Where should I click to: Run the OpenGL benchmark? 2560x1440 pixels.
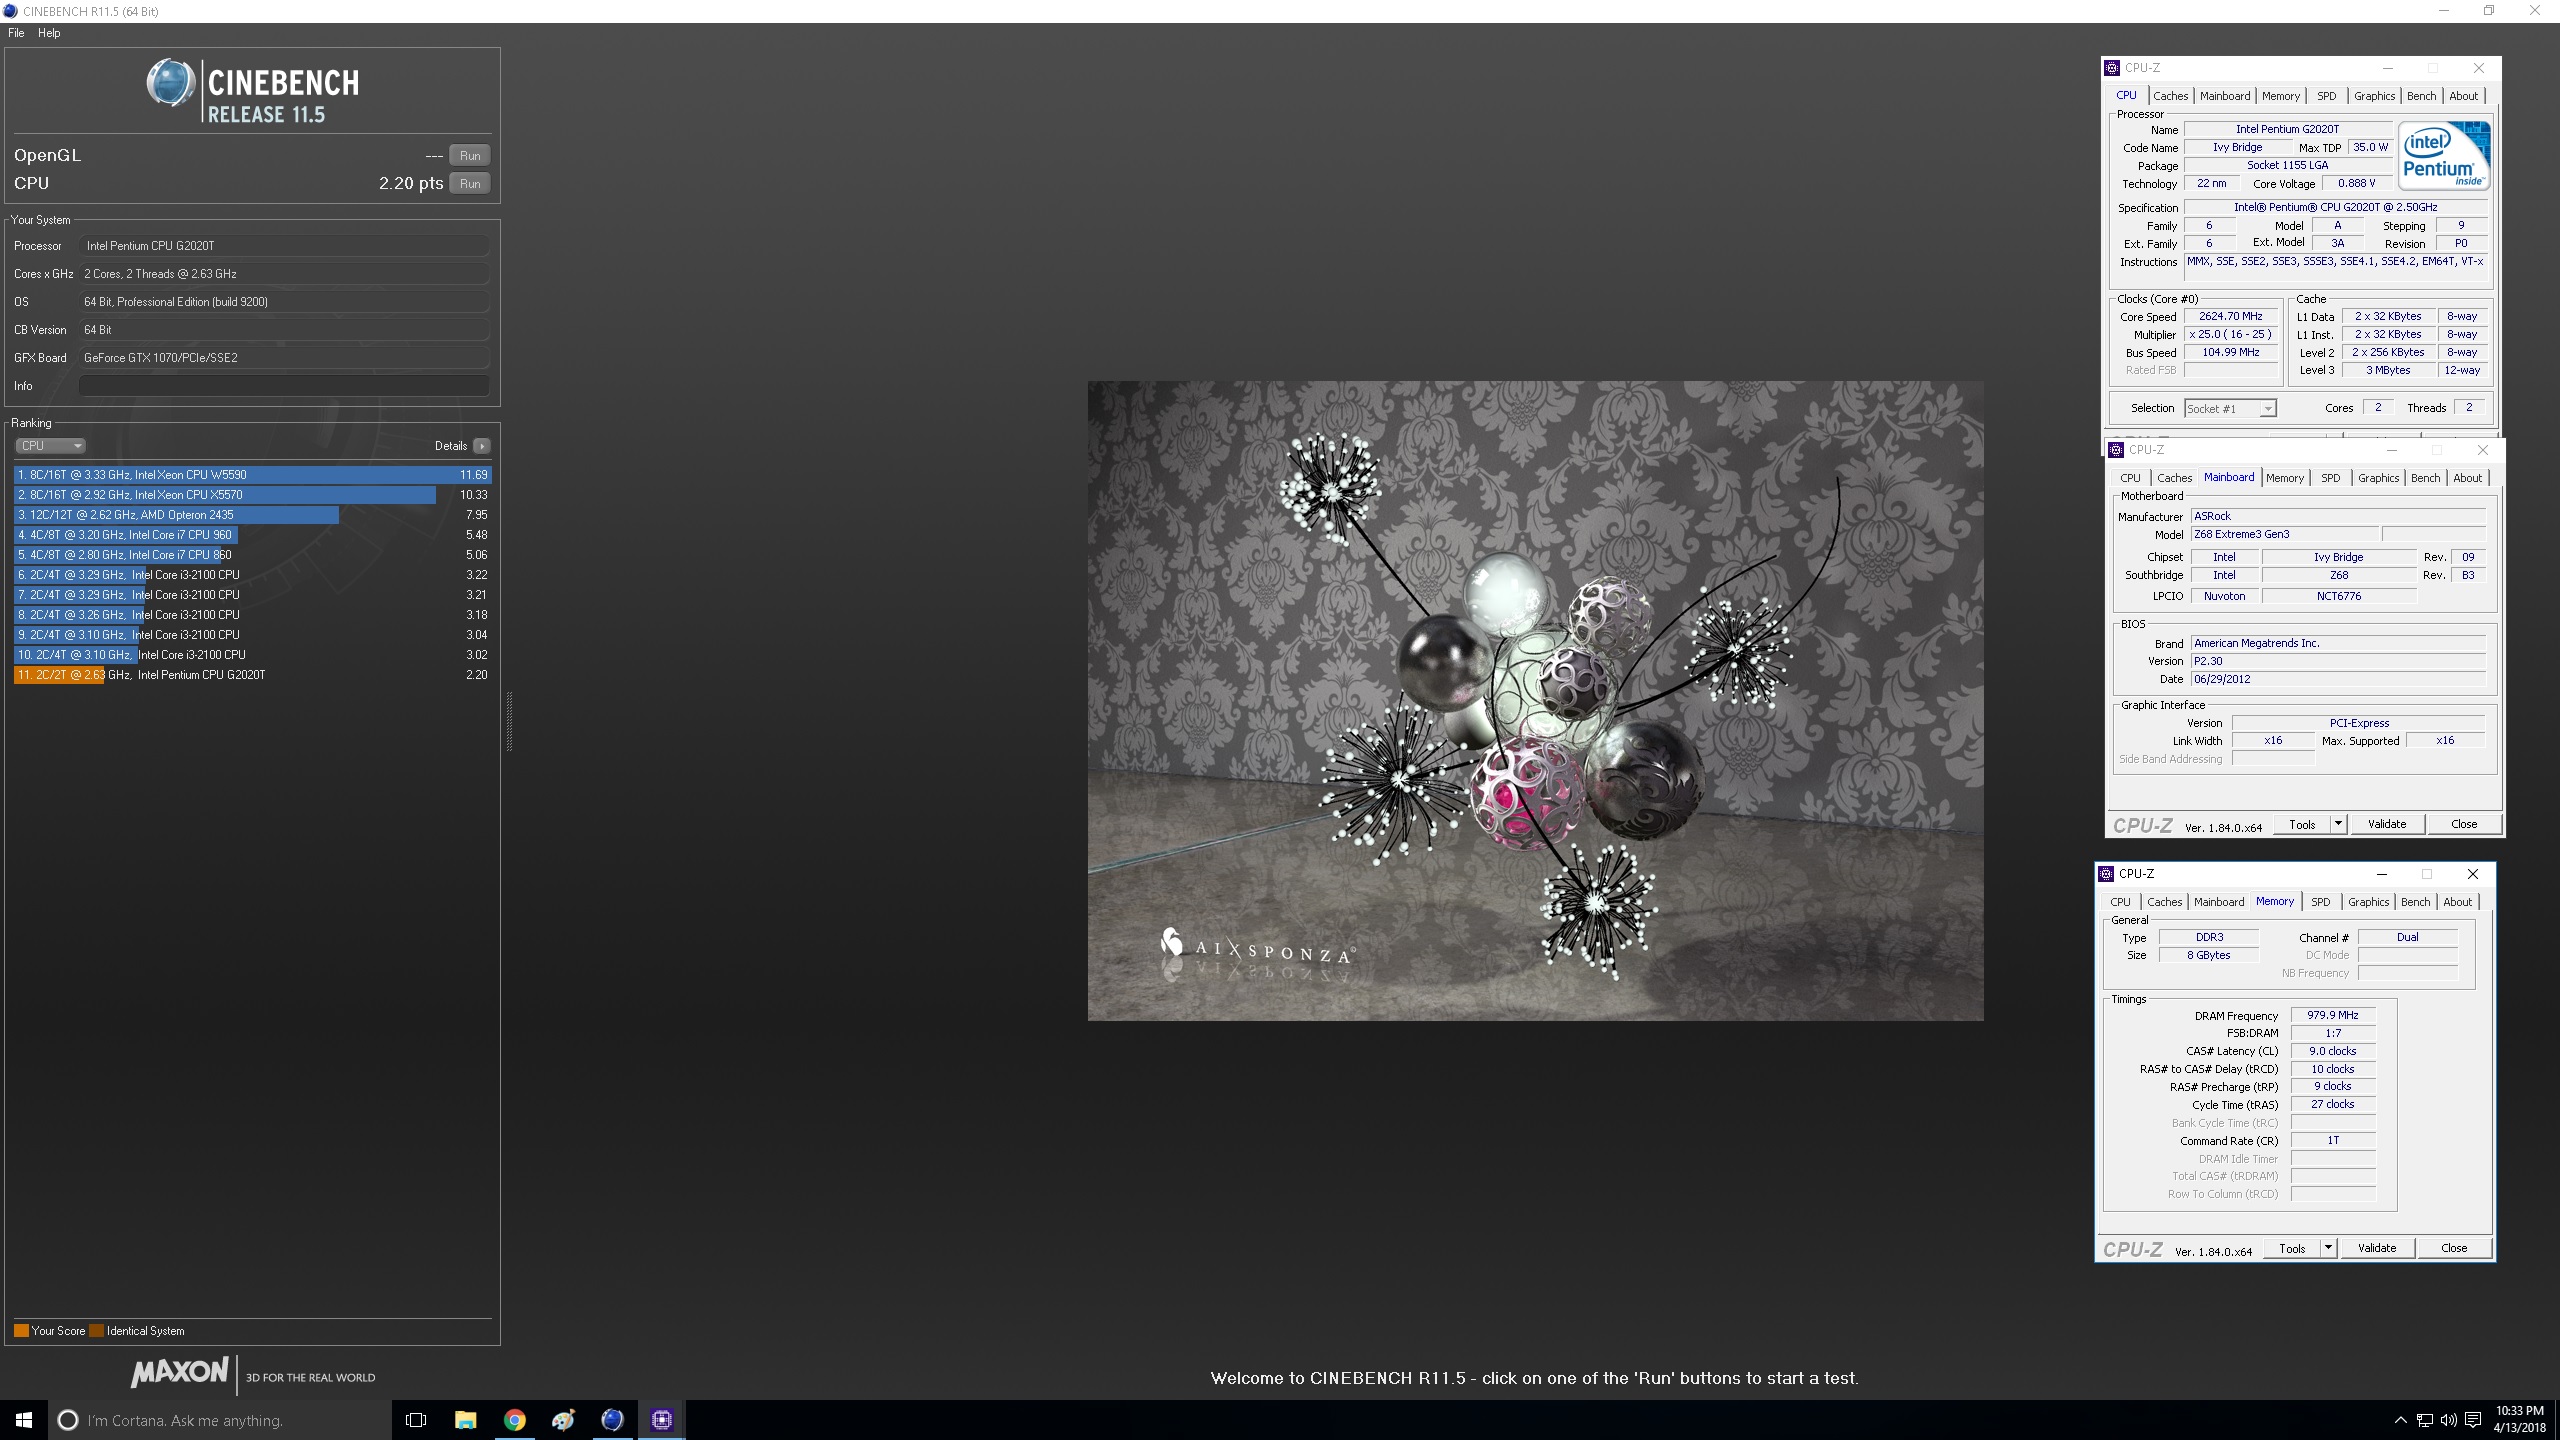(470, 155)
